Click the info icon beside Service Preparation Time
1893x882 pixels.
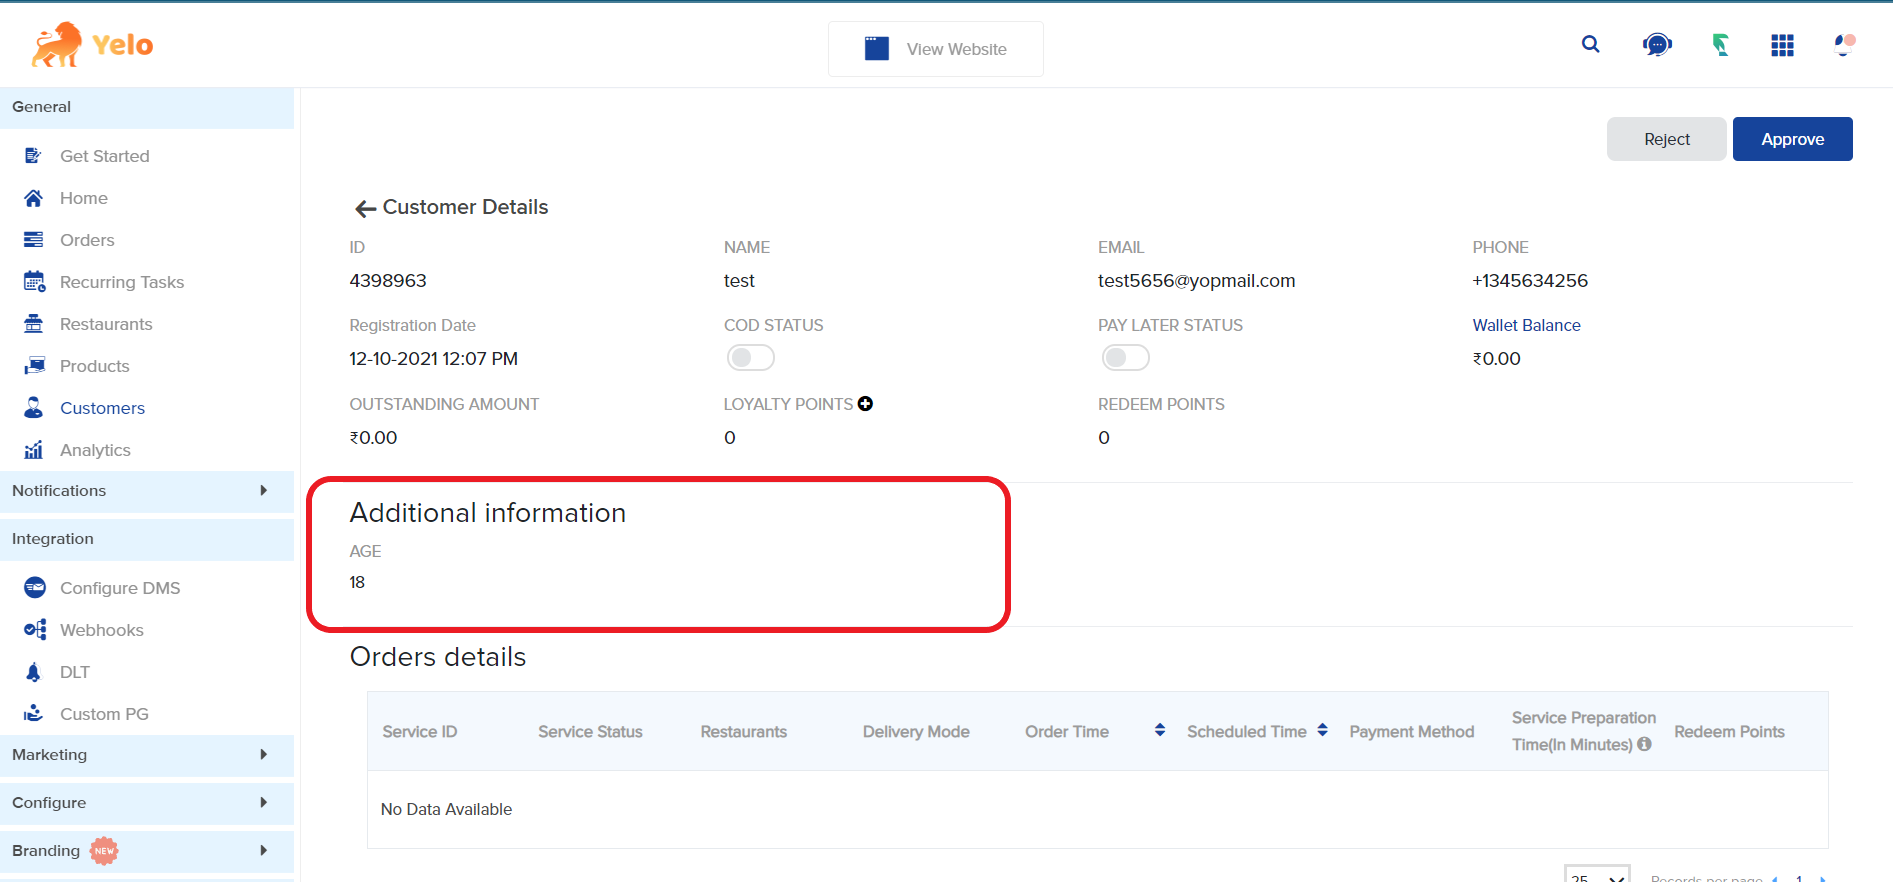(x=1644, y=744)
